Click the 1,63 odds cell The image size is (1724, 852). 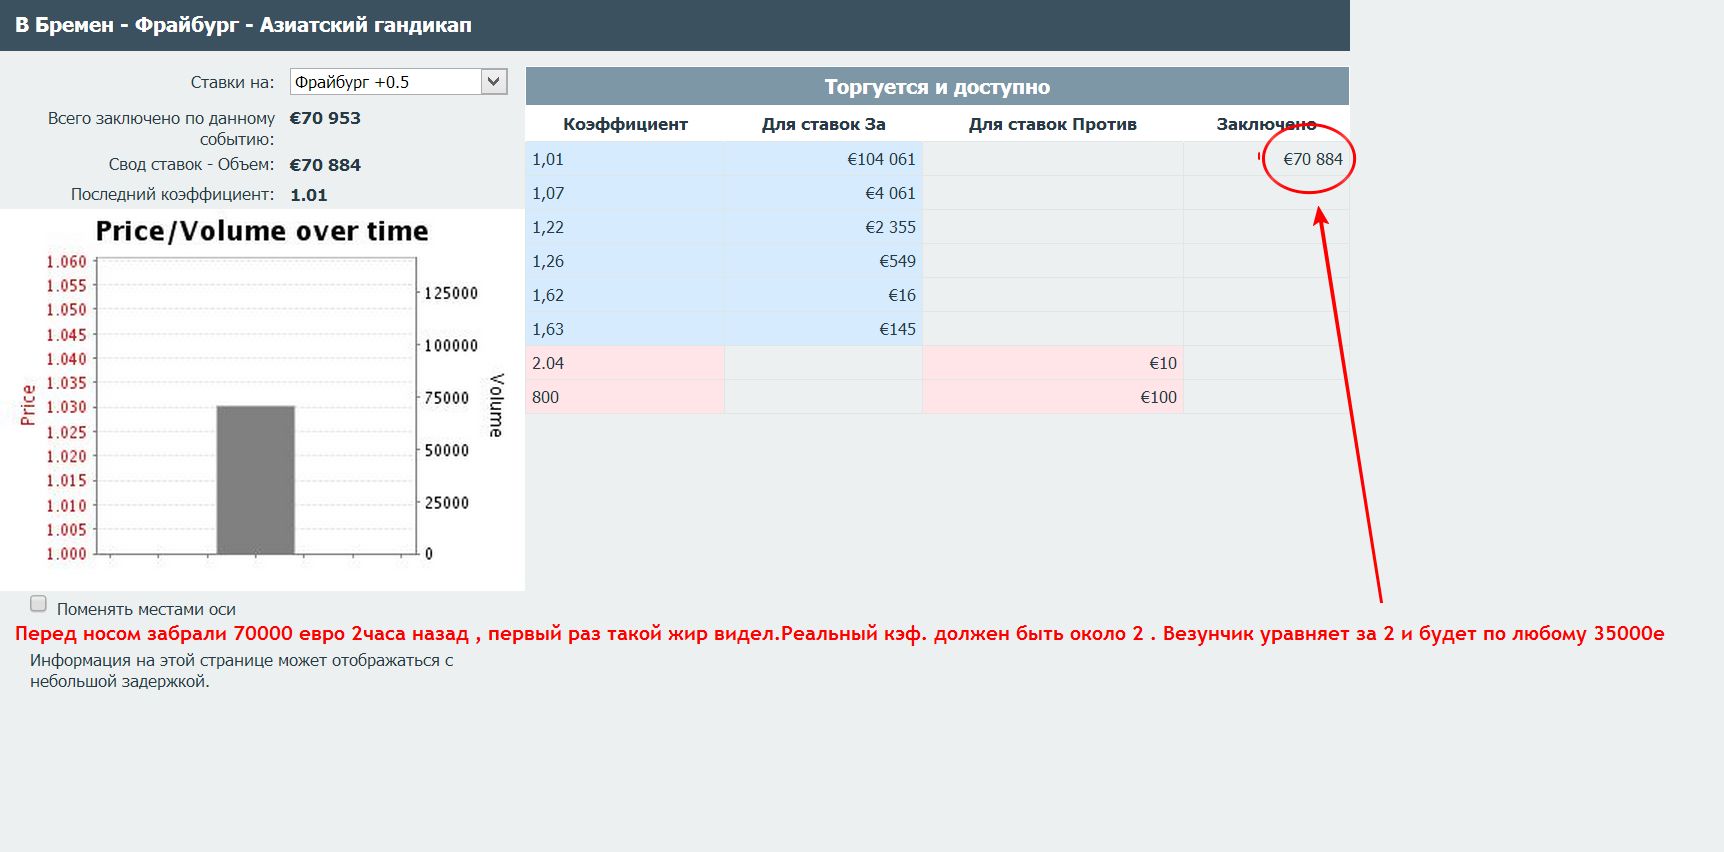tap(625, 329)
